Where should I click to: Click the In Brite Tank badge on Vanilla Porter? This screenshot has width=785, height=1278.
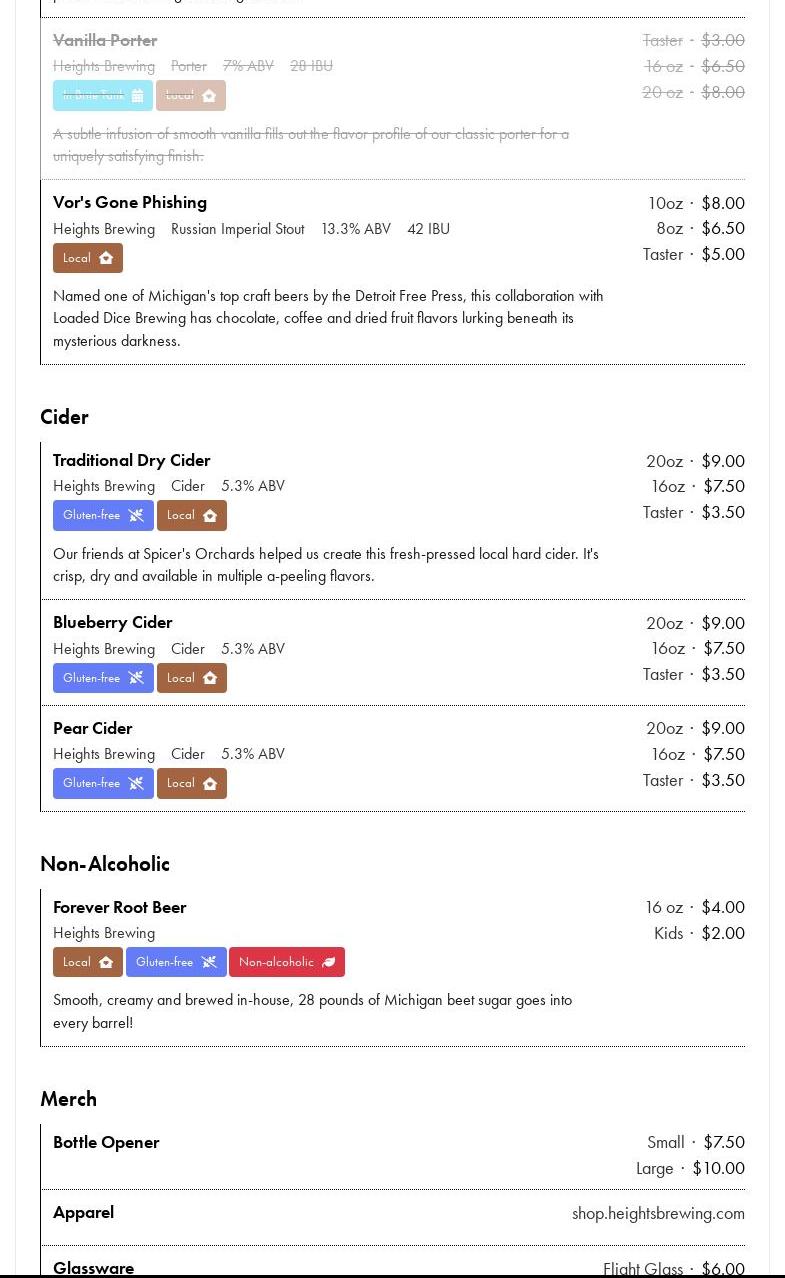click(103, 95)
